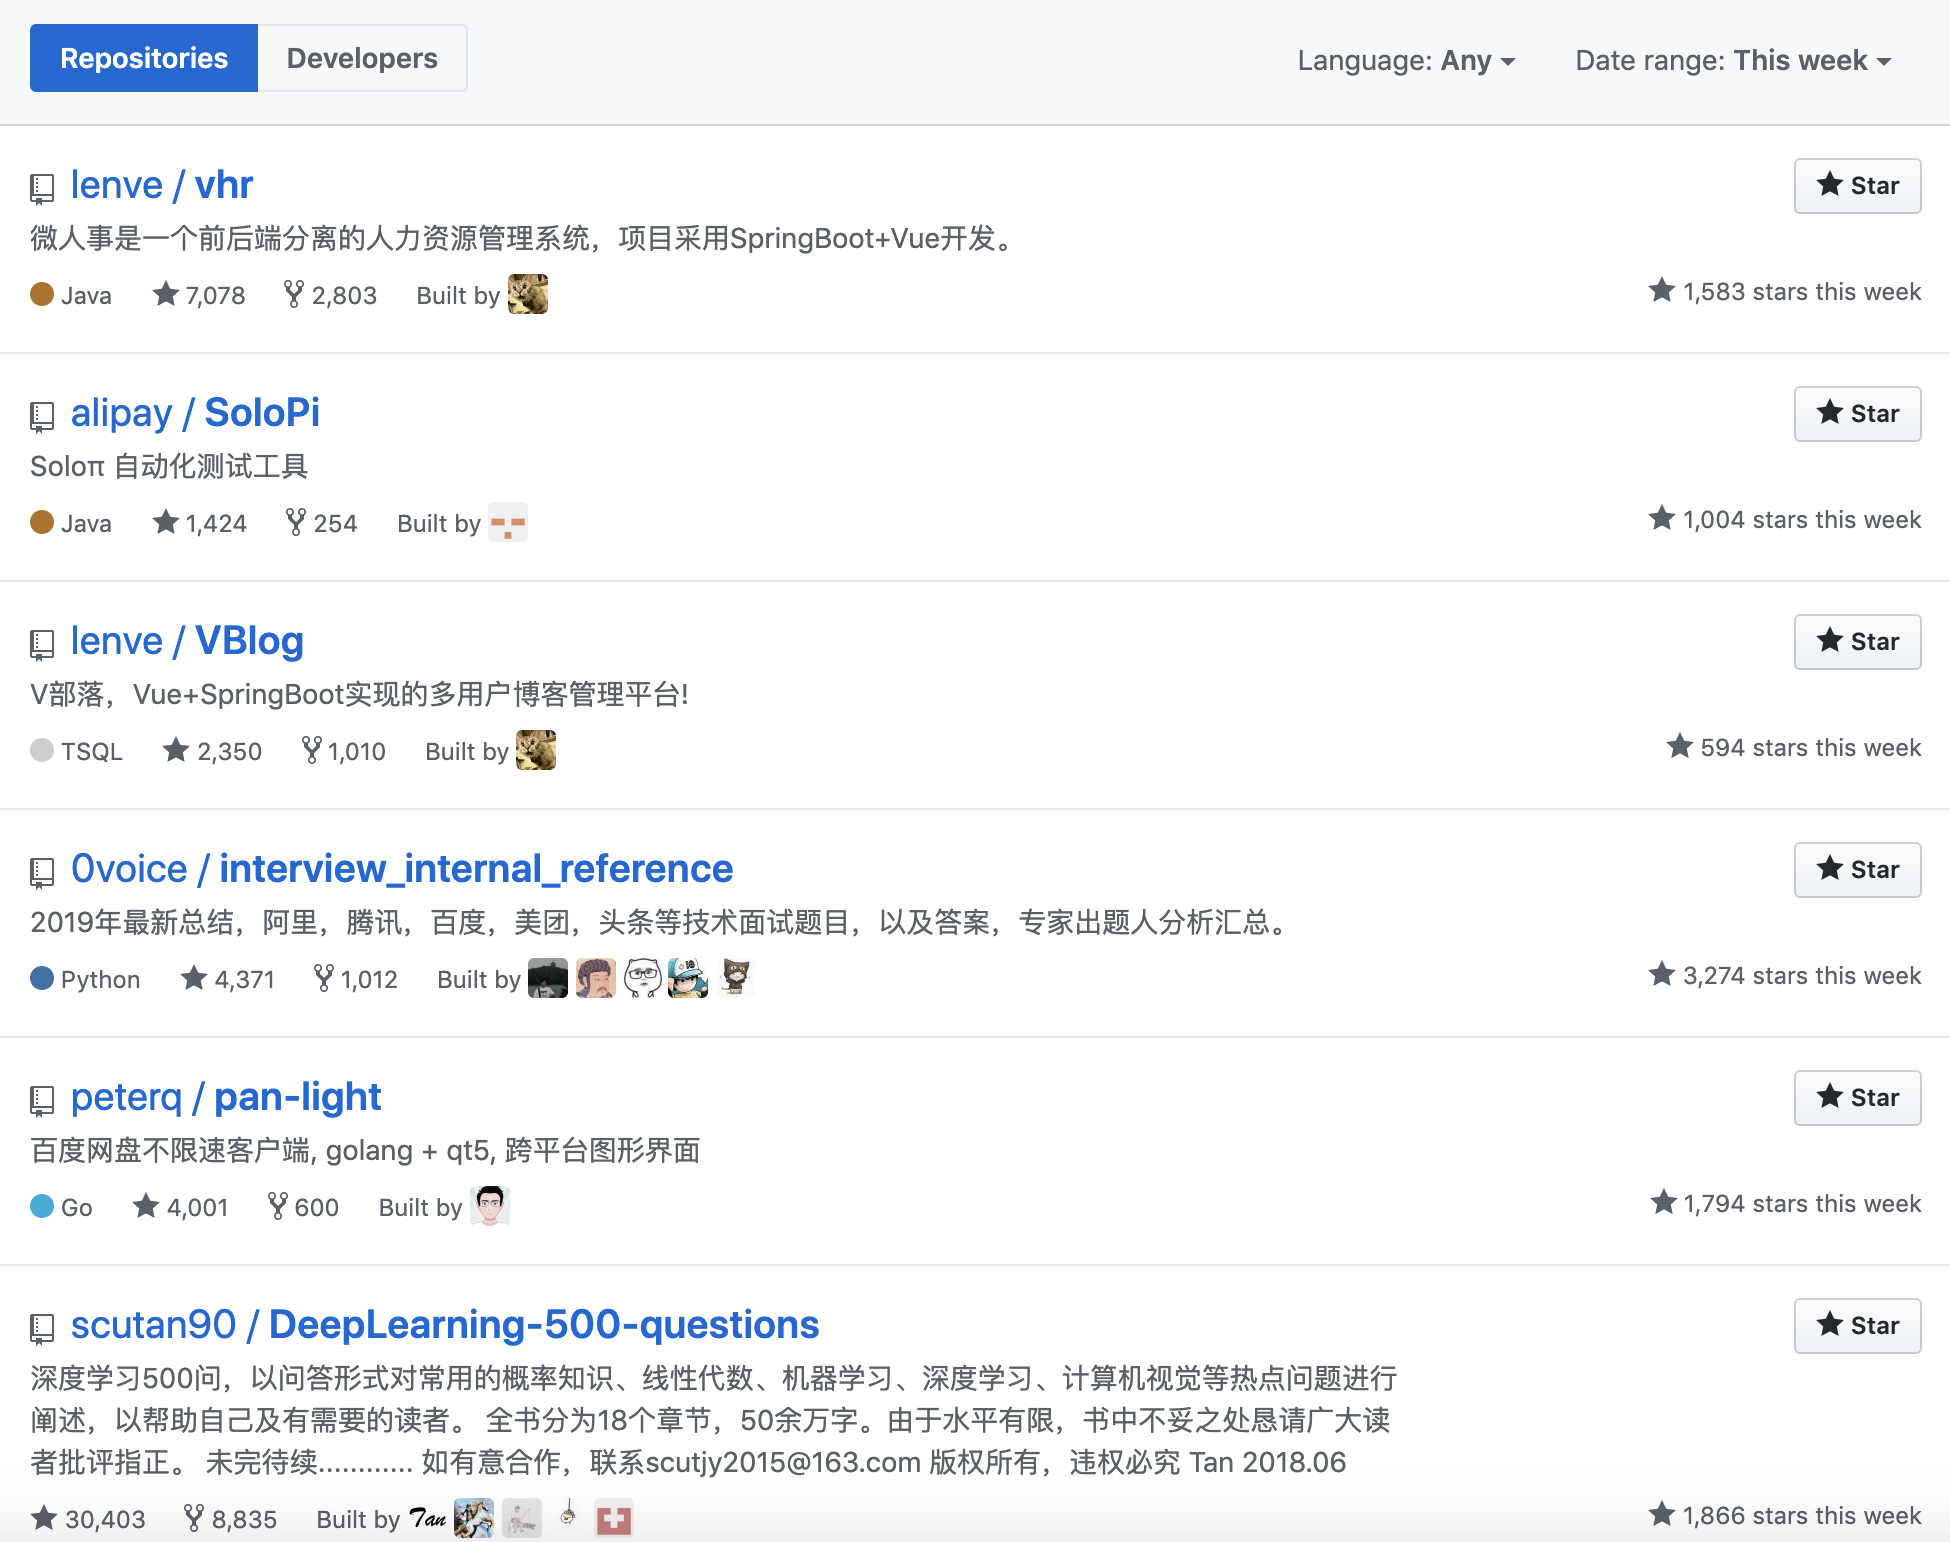Expand the Date range dropdown

click(1732, 61)
